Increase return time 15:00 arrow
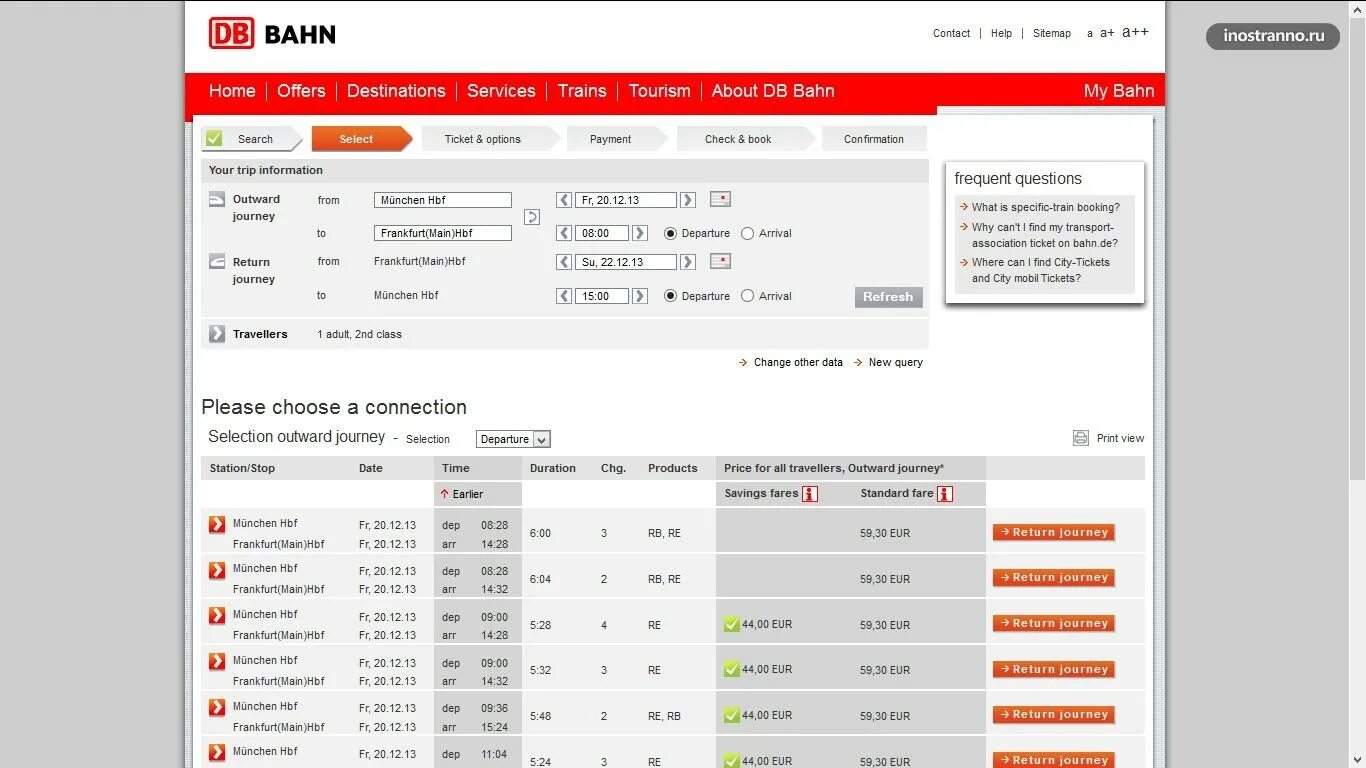The image size is (1366, 768). [640, 296]
